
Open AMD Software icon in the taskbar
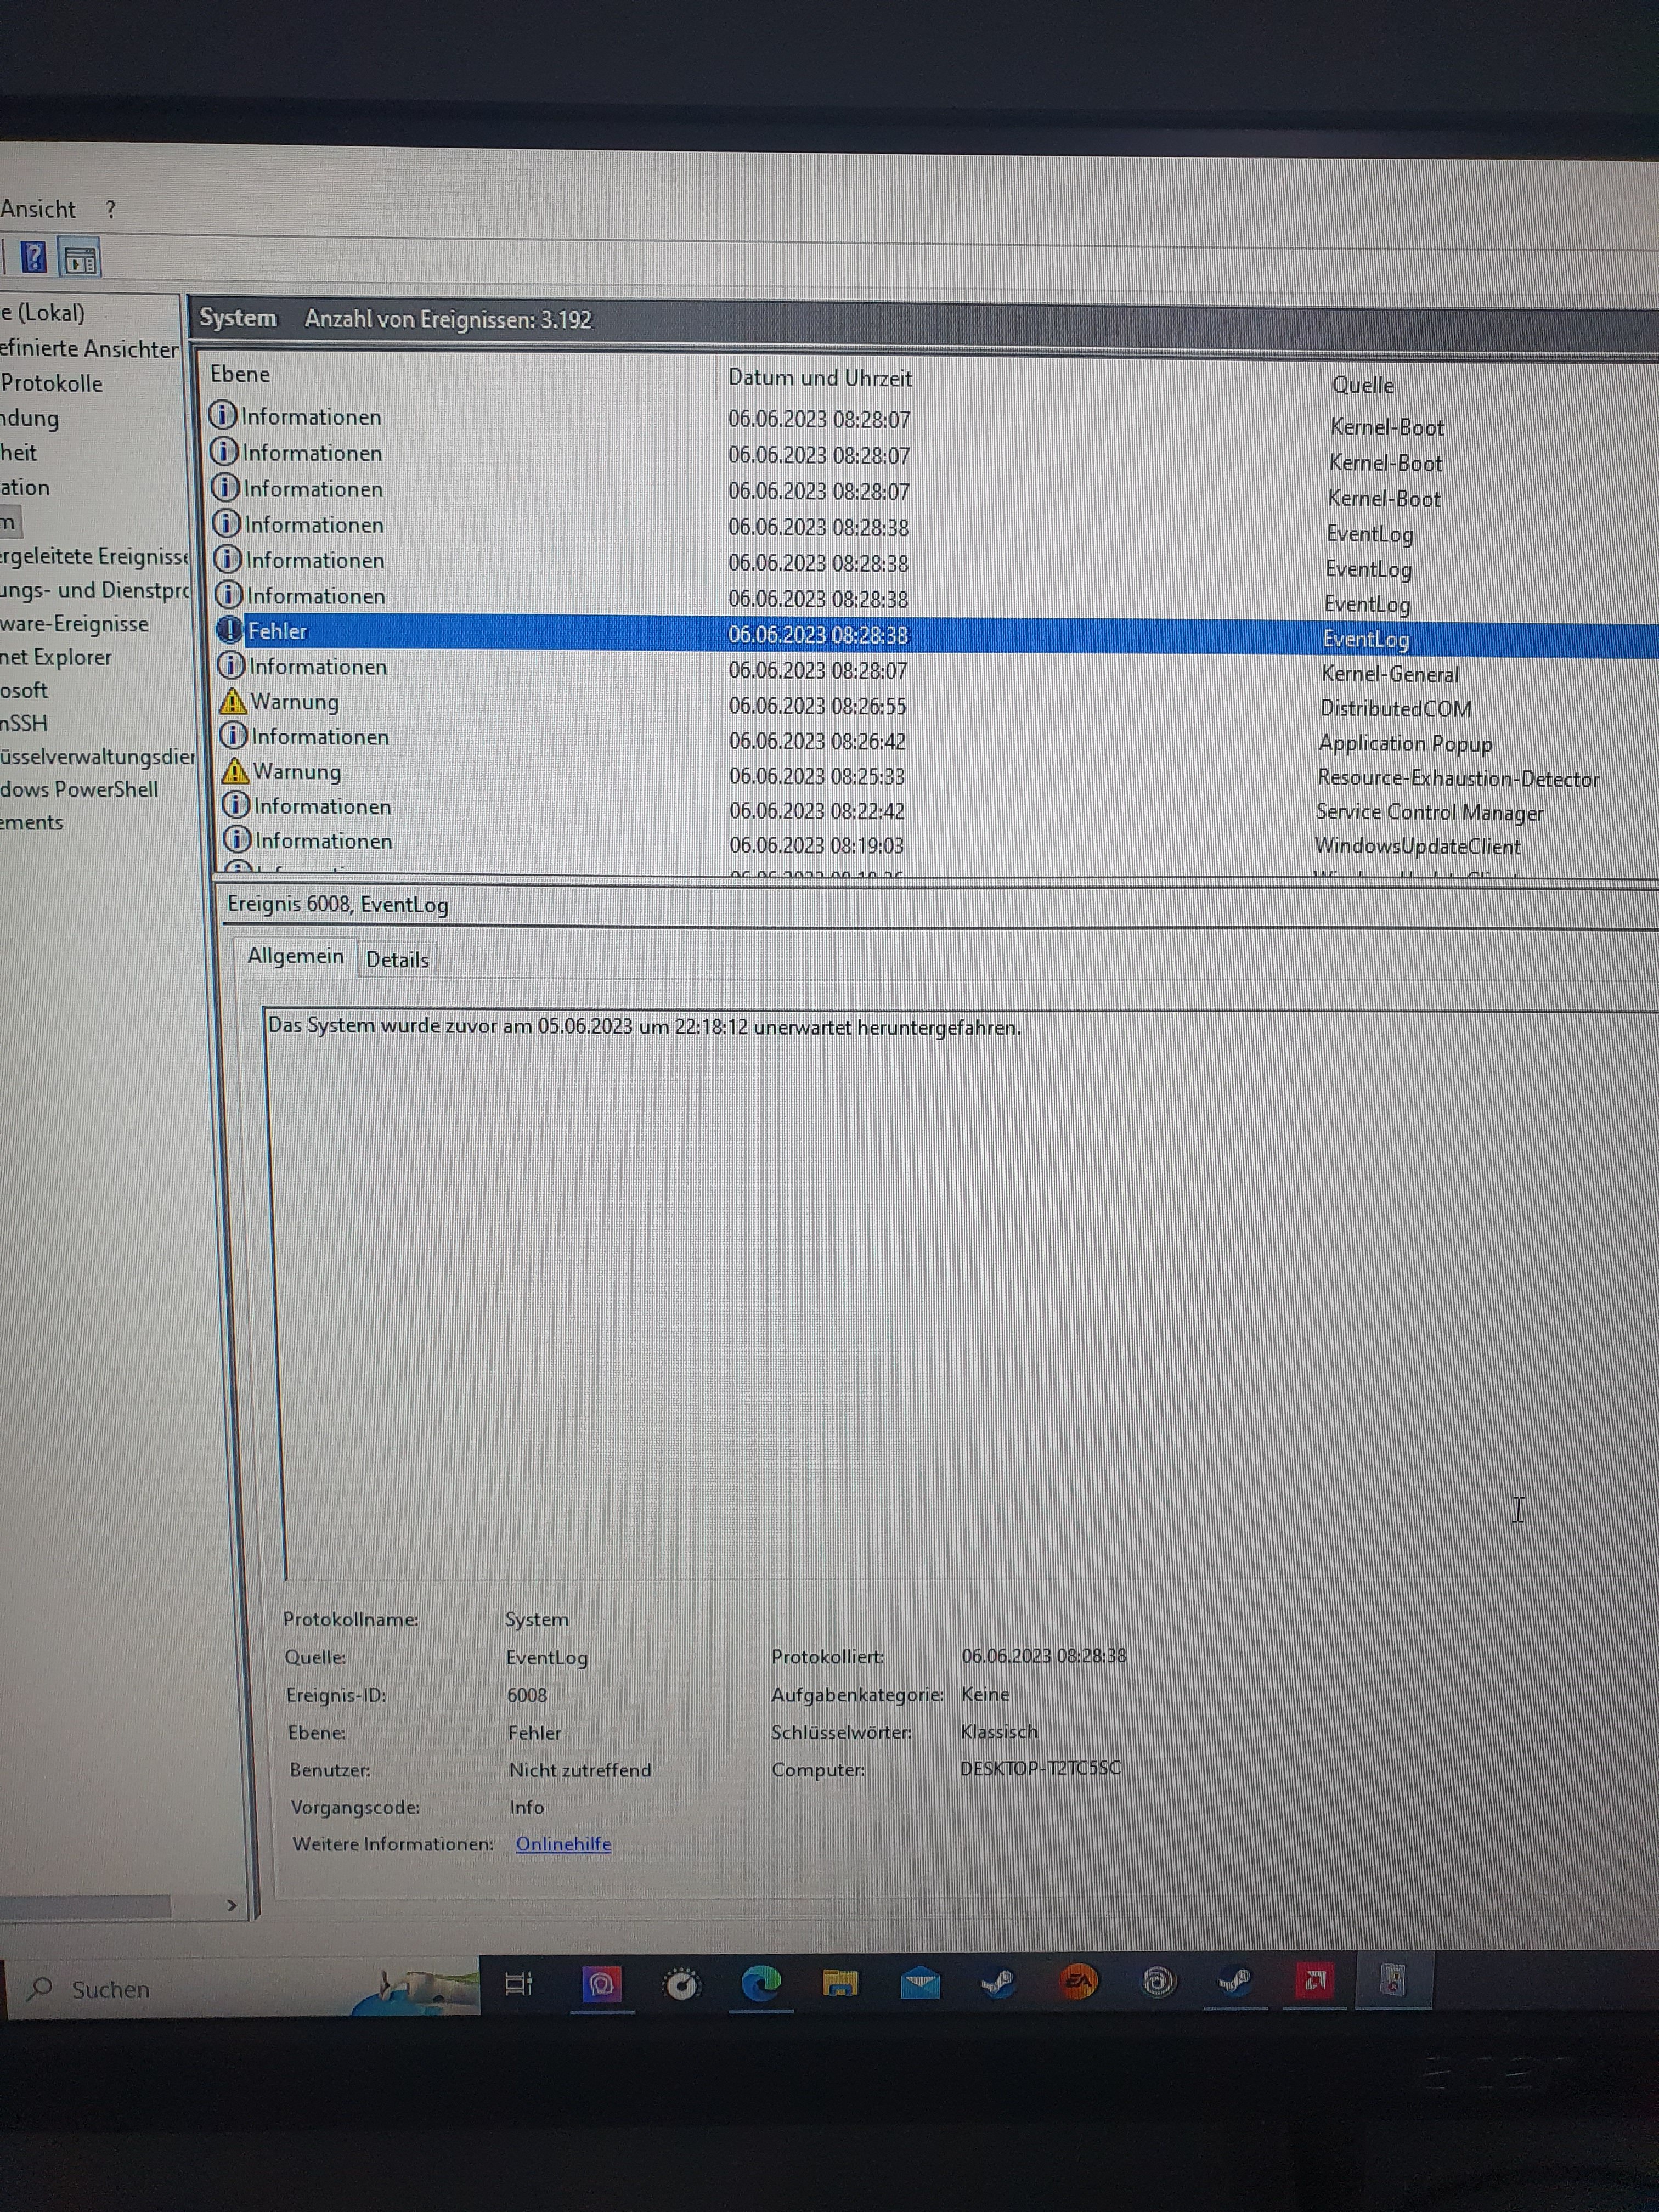[x=1314, y=1981]
